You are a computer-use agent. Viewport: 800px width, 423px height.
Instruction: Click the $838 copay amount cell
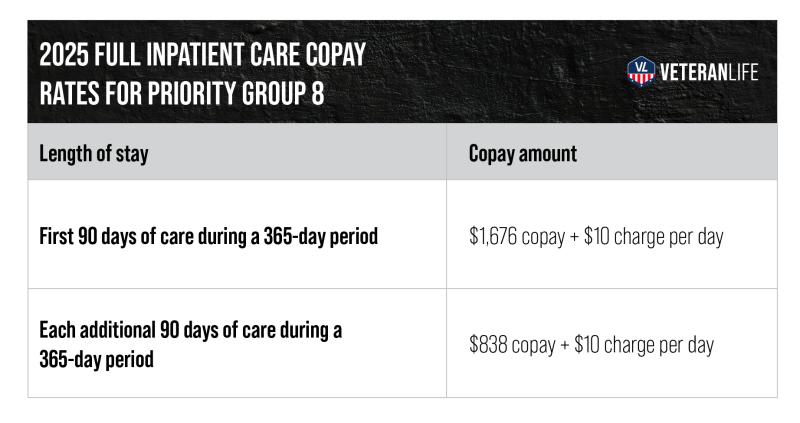coord(591,344)
